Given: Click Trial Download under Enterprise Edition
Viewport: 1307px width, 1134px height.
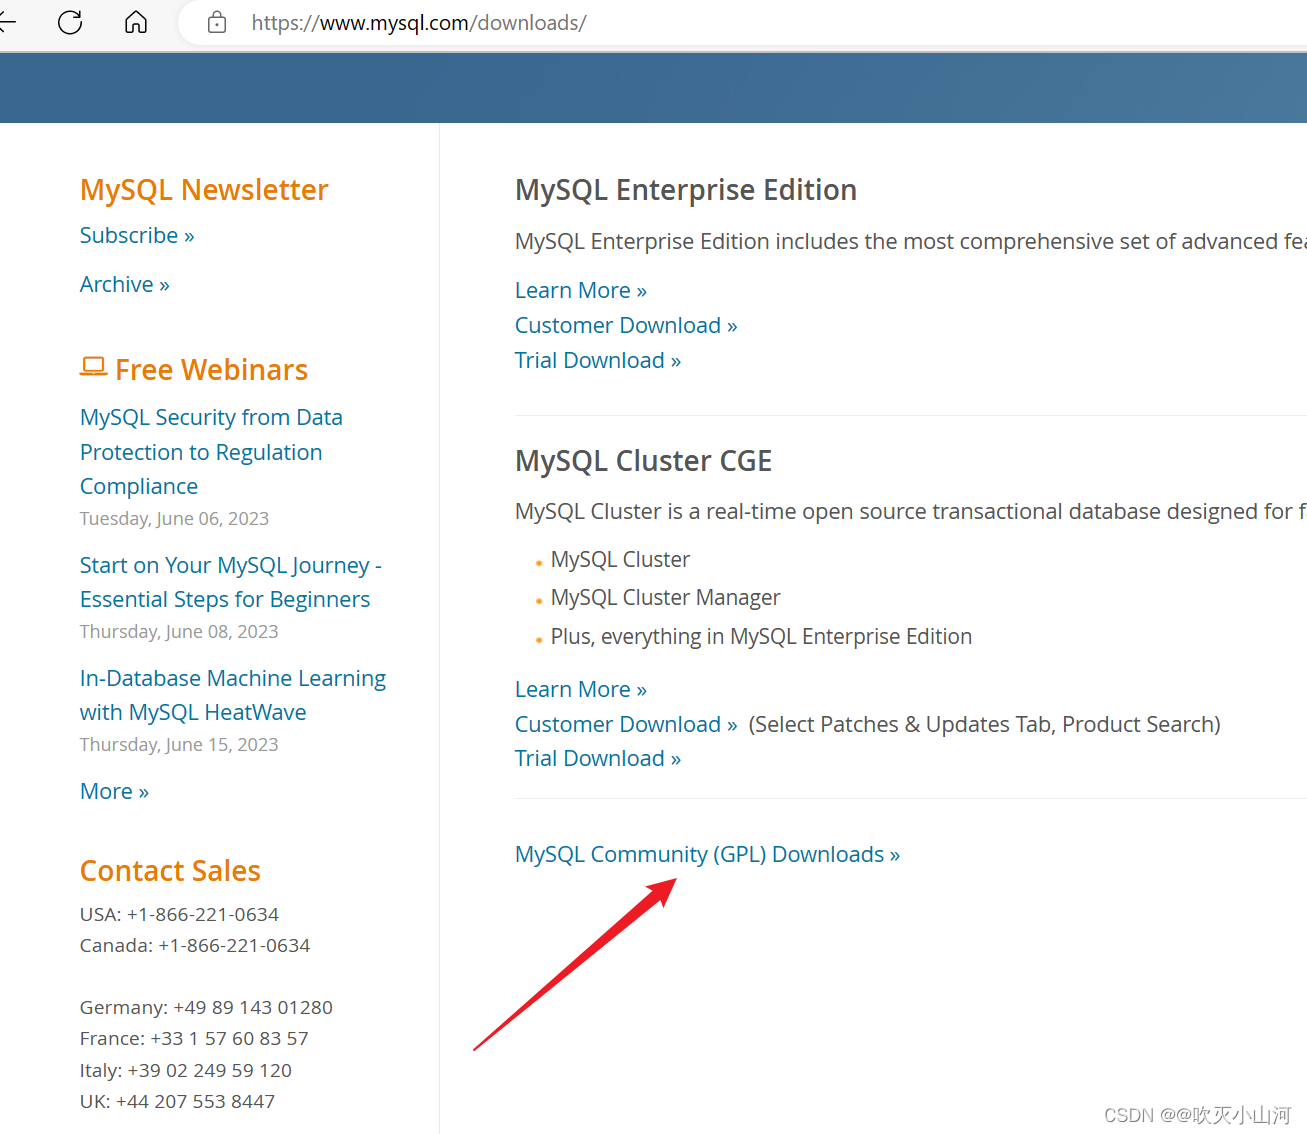Looking at the screenshot, I should click(x=598, y=361).
